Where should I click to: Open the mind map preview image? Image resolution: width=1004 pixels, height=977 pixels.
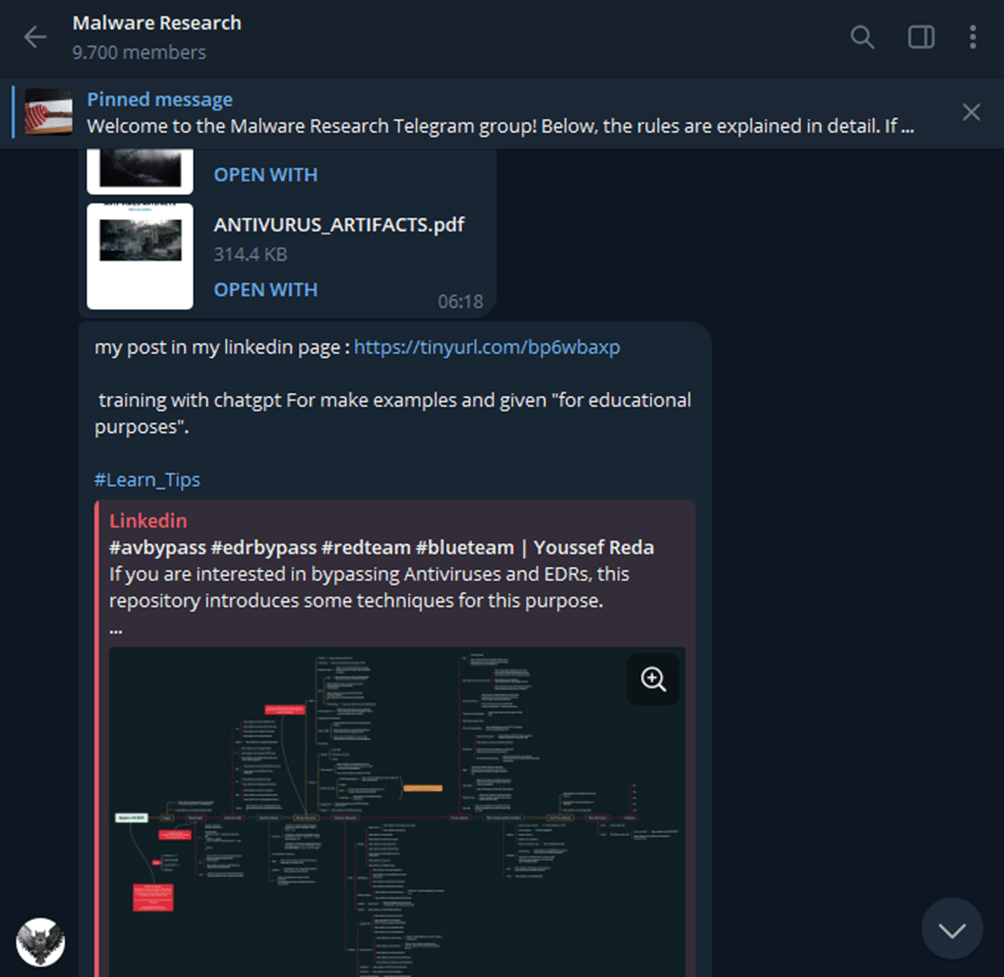(x=397, y=812)
